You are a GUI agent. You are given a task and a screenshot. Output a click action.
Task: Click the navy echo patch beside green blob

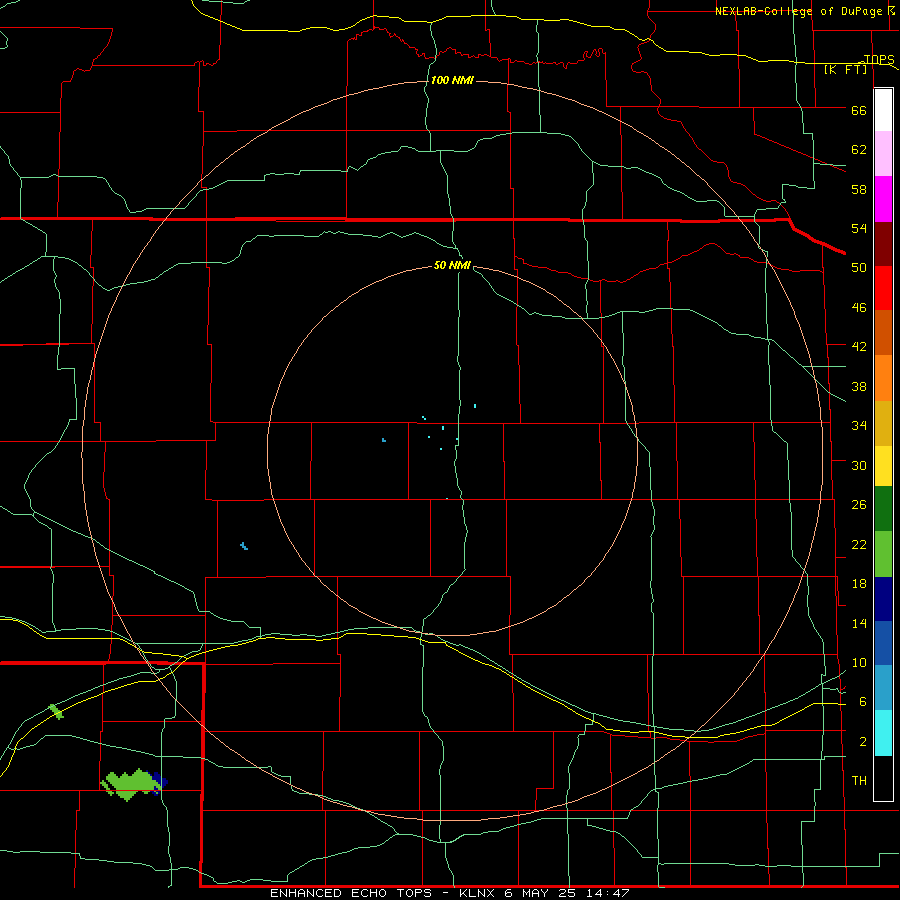(159, 781)
